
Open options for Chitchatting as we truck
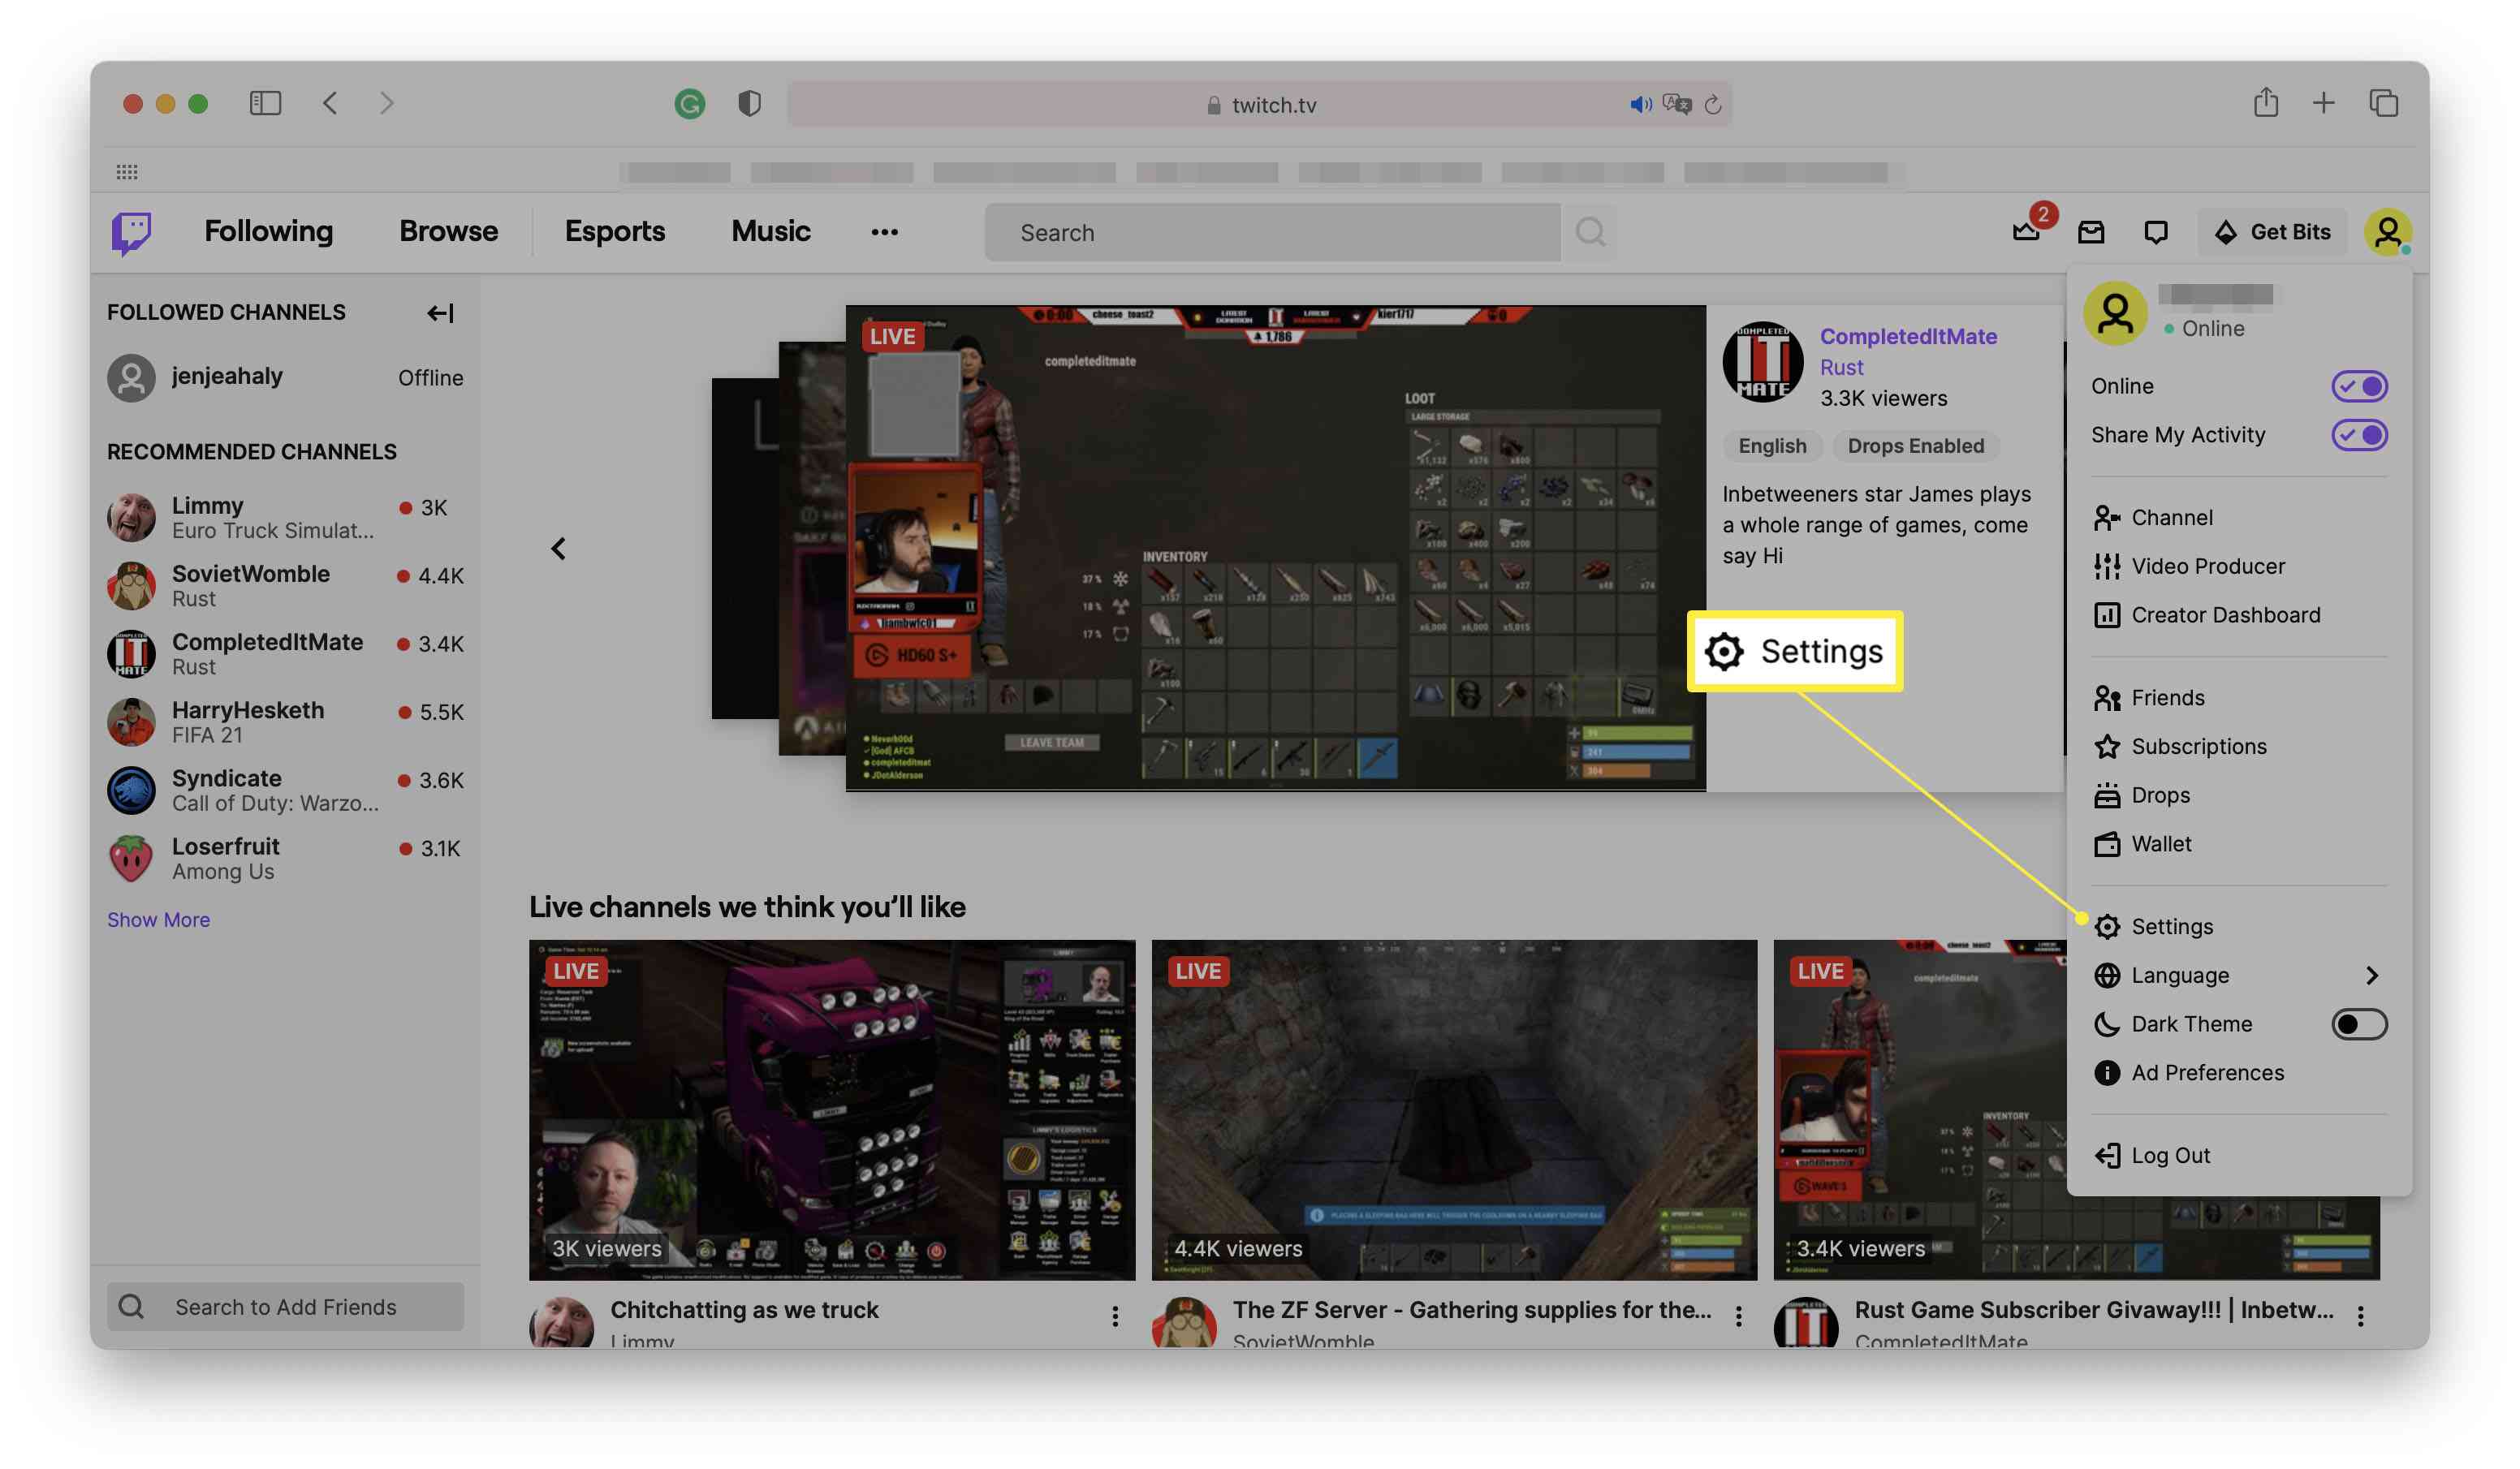[x=1115, y=1316]
